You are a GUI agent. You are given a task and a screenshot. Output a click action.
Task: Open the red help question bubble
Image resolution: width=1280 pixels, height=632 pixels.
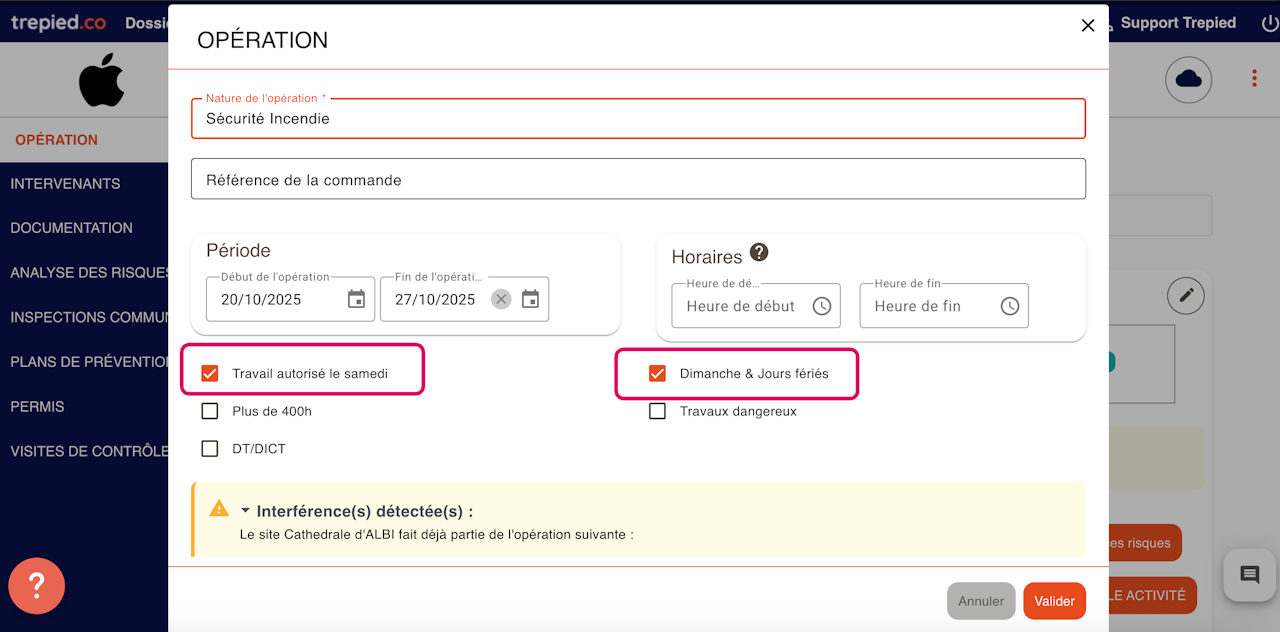click(x=36, y=586)
